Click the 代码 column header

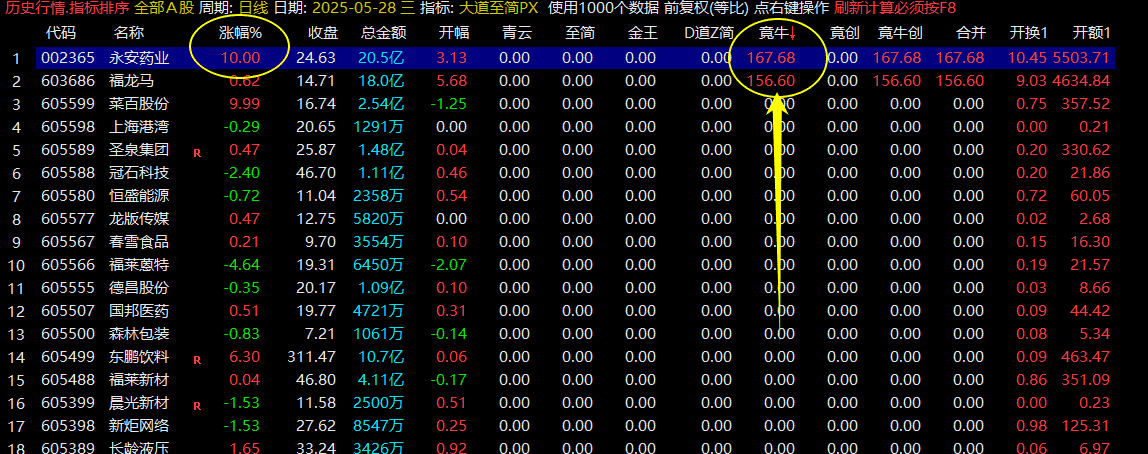pos(60,33)
